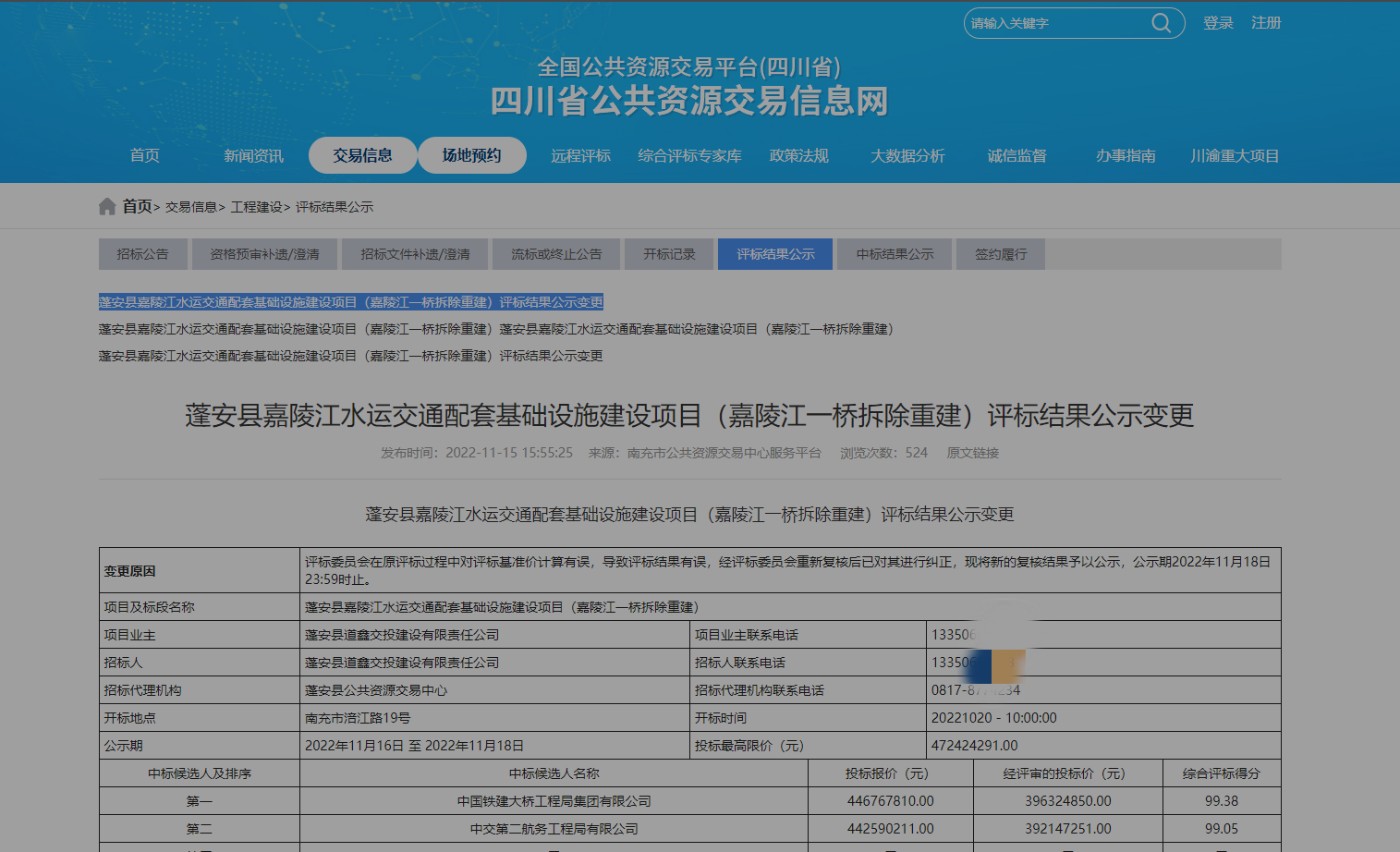This screenshot has width=1400, height=852.
Task: Go to 首页 in main navigation
Action: tap(144, 155)
